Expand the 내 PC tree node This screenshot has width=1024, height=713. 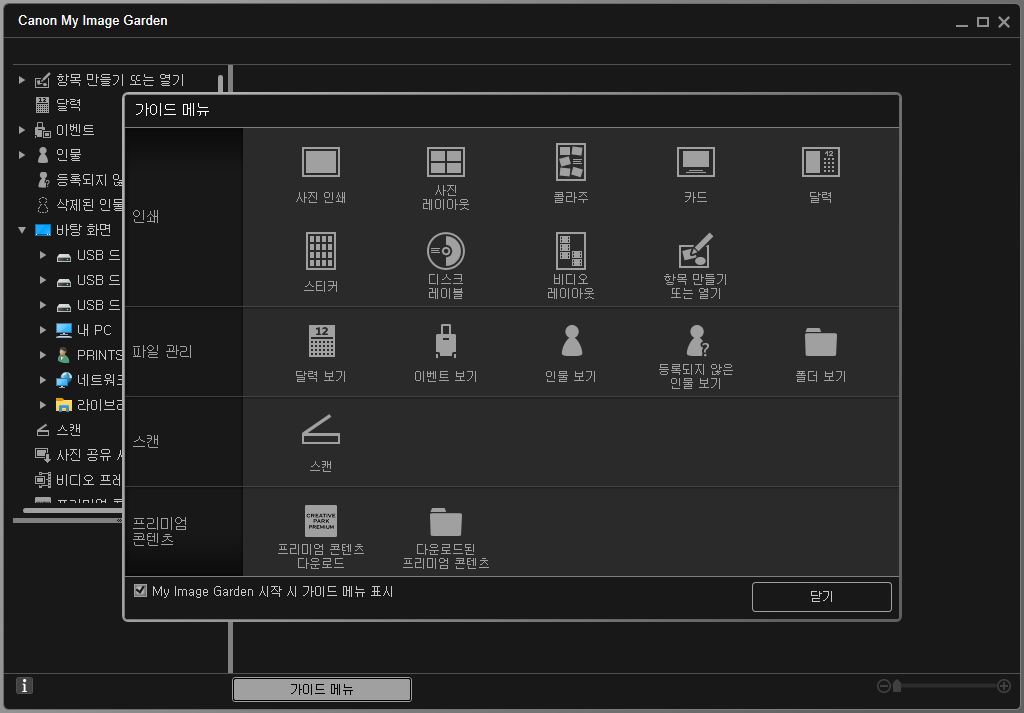(42, 330)
